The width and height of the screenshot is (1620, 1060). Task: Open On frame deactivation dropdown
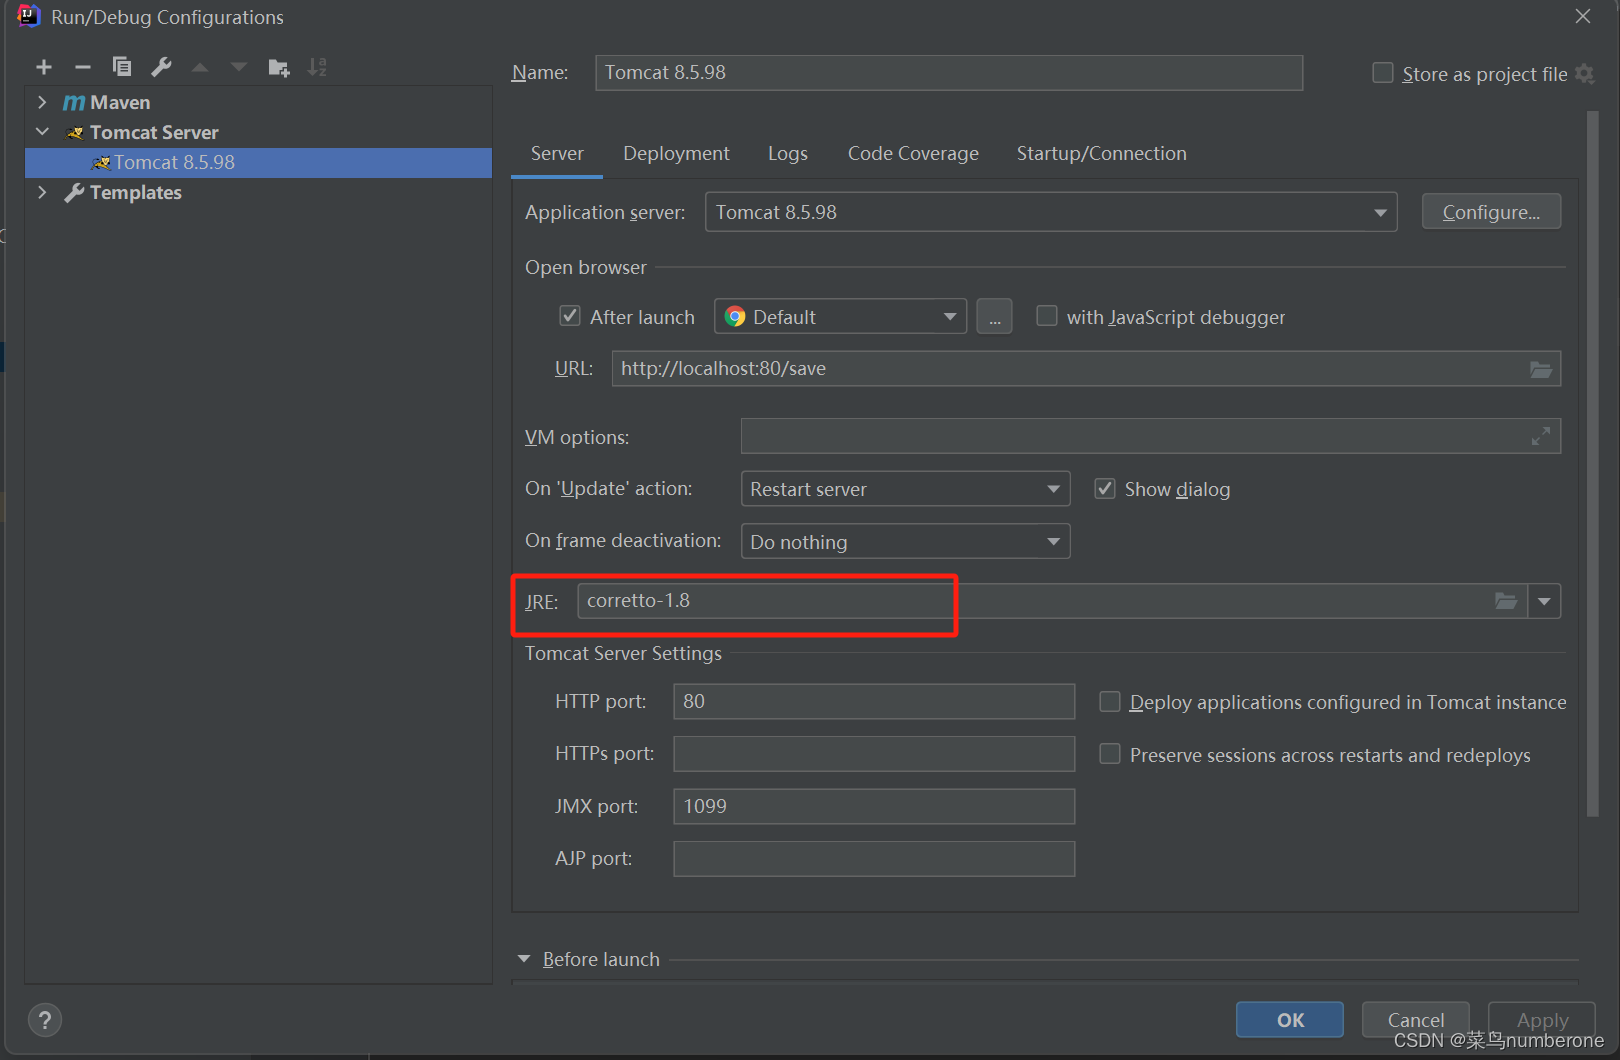[905, 541]
